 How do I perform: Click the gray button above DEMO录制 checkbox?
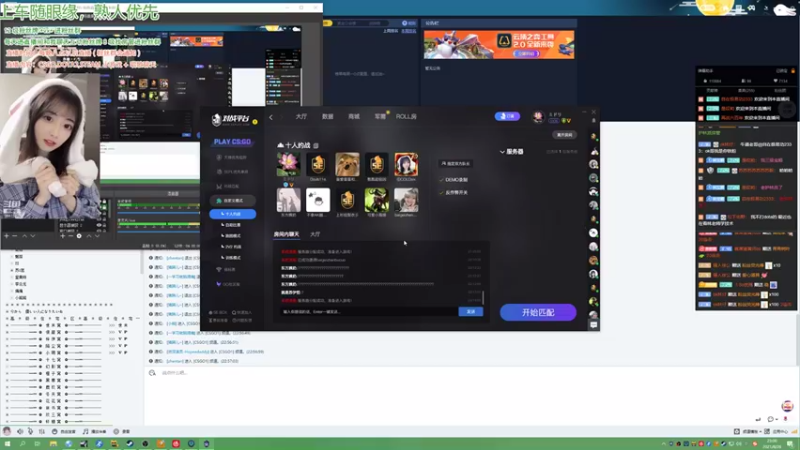(456, 163)
